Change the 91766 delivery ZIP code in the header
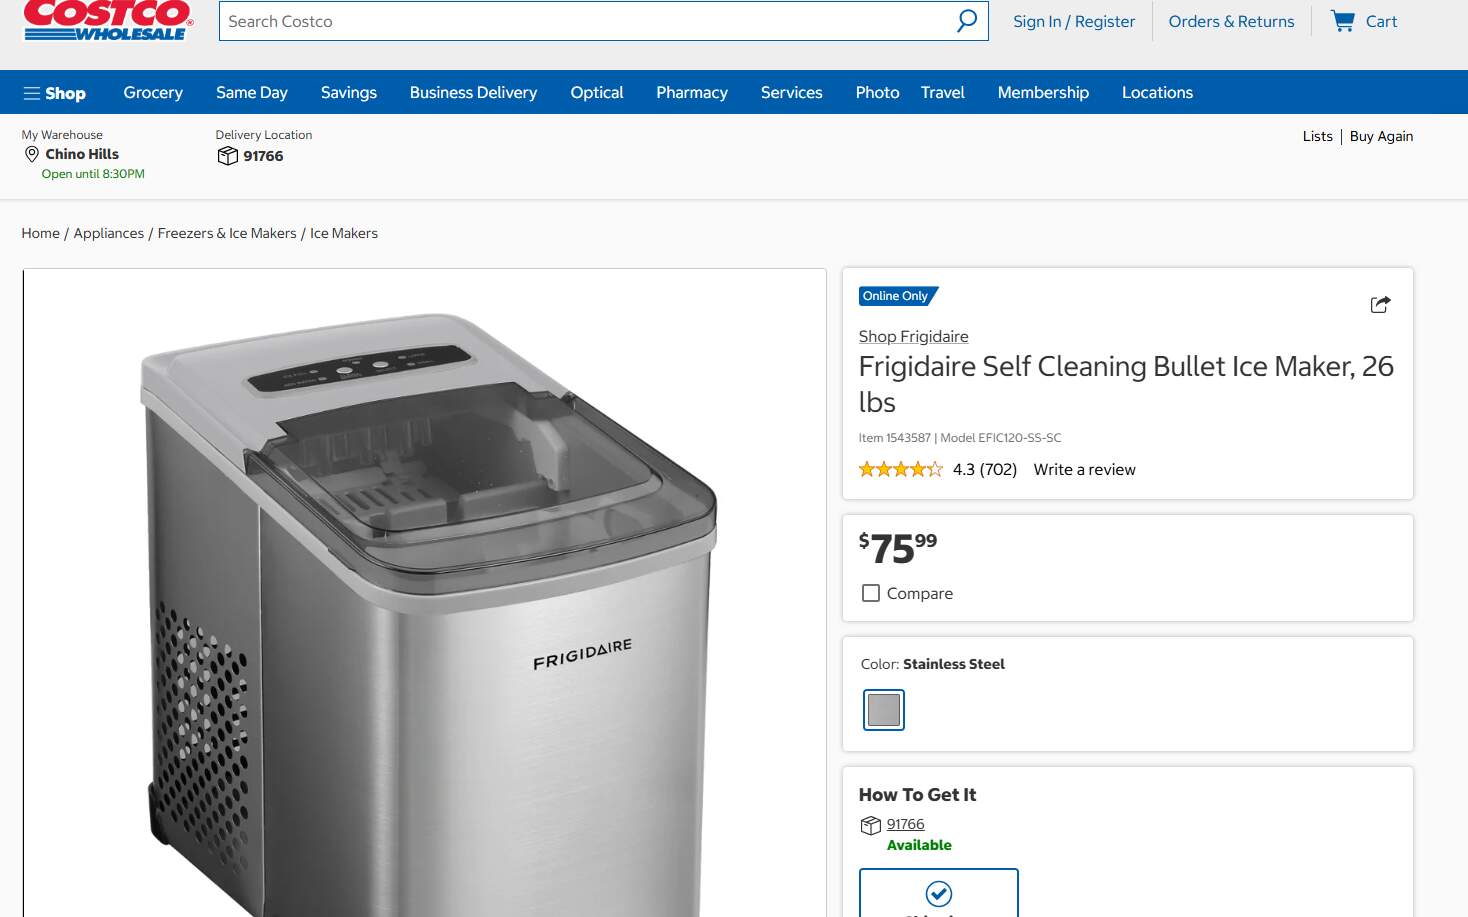The width and height of the screenshot is (1468, 917). [263, 156]
